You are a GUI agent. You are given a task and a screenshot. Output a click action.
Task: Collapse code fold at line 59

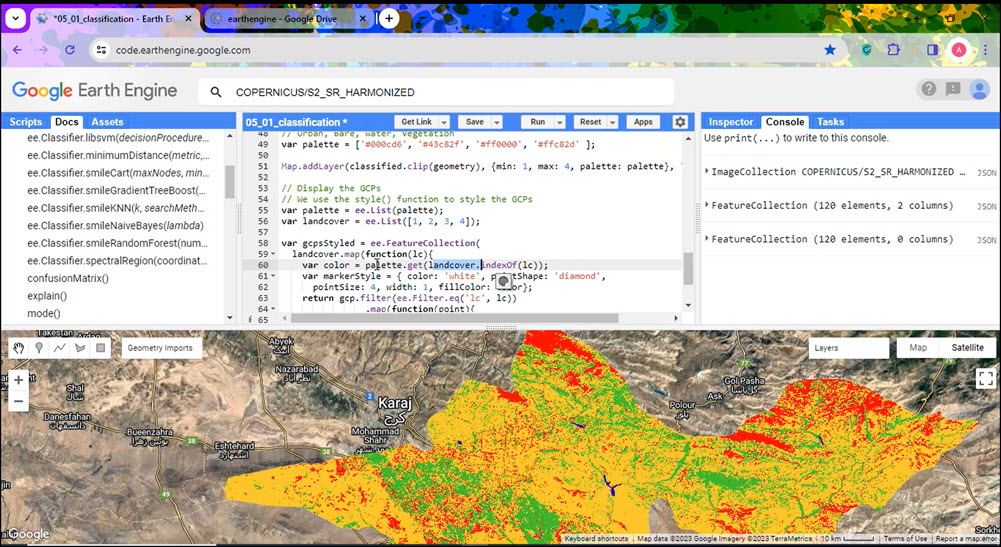274,254
